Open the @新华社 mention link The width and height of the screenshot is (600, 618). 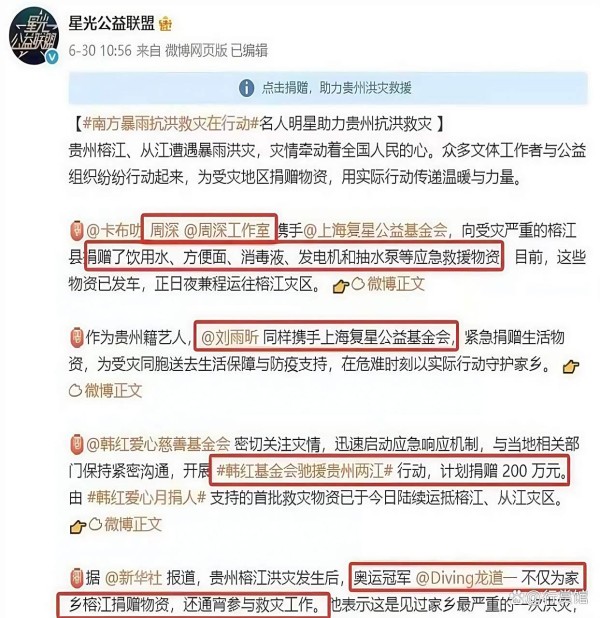pyautogui.click(x=134, y=578)
